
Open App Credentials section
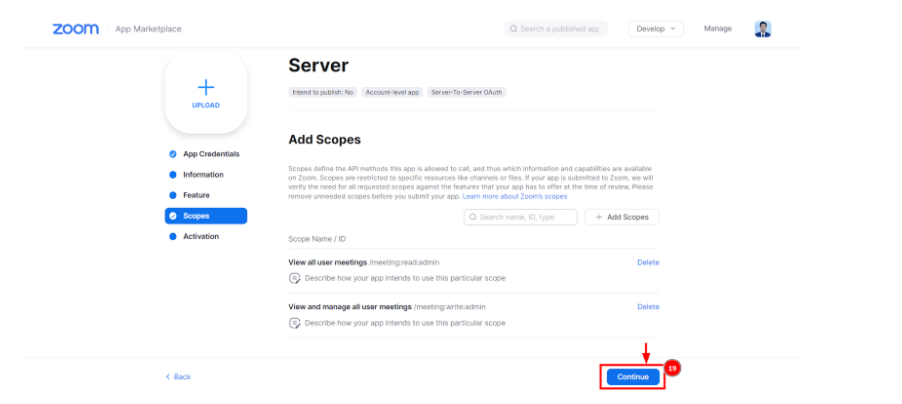point(211,154)
